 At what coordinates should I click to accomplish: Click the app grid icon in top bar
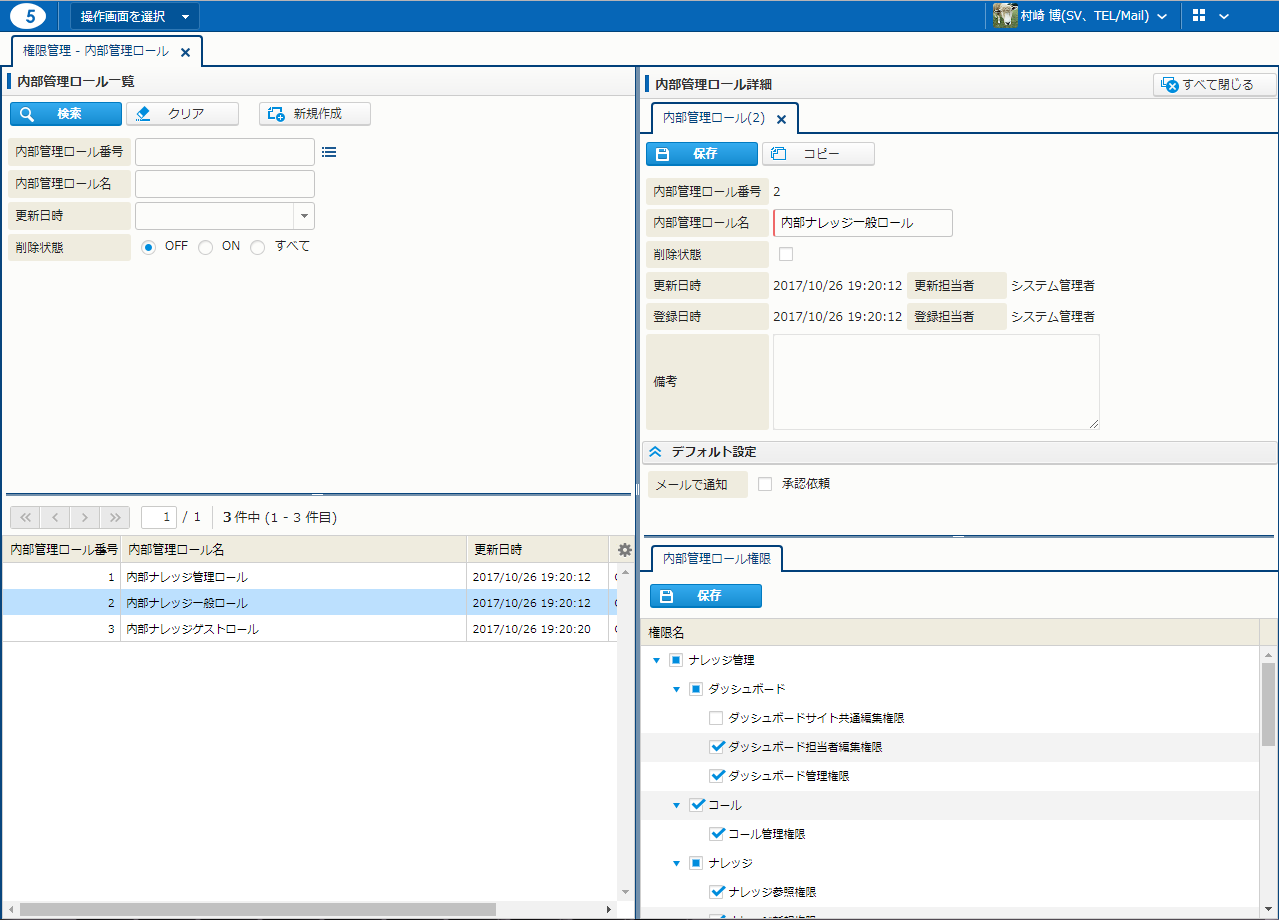[1199, 16]
